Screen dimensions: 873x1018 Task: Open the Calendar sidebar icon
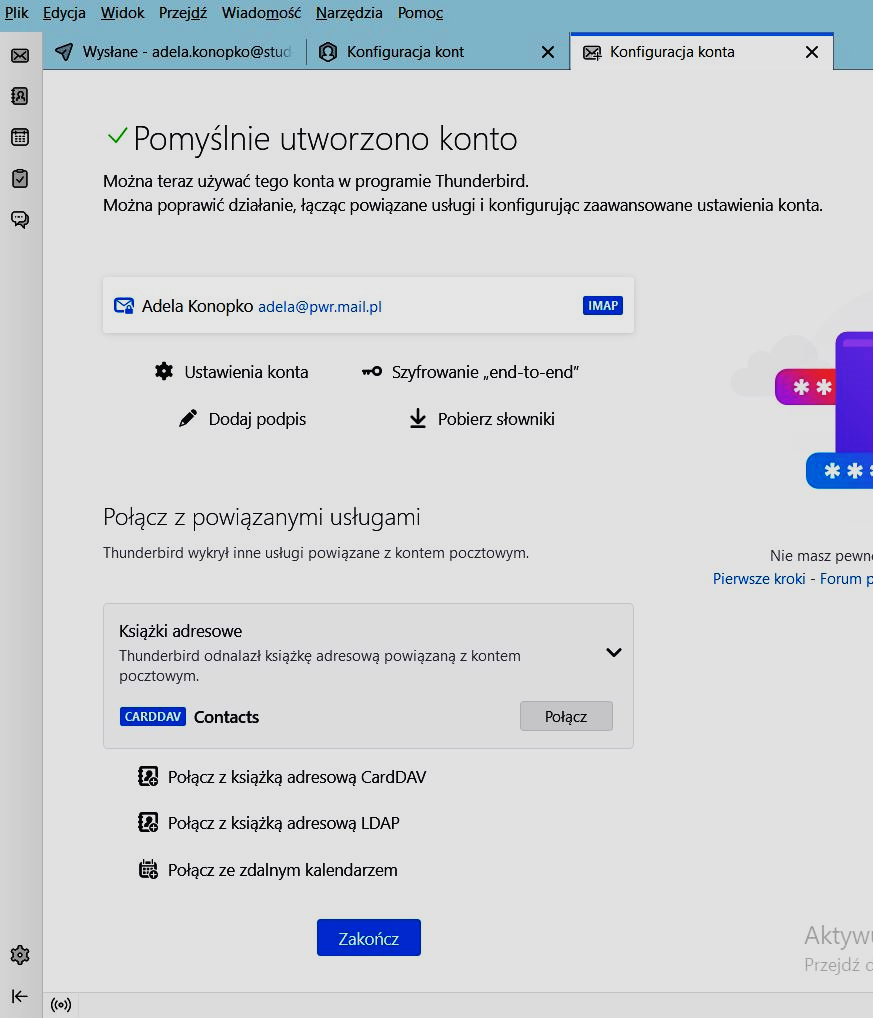pyautogui.click(x=20, y=137)
